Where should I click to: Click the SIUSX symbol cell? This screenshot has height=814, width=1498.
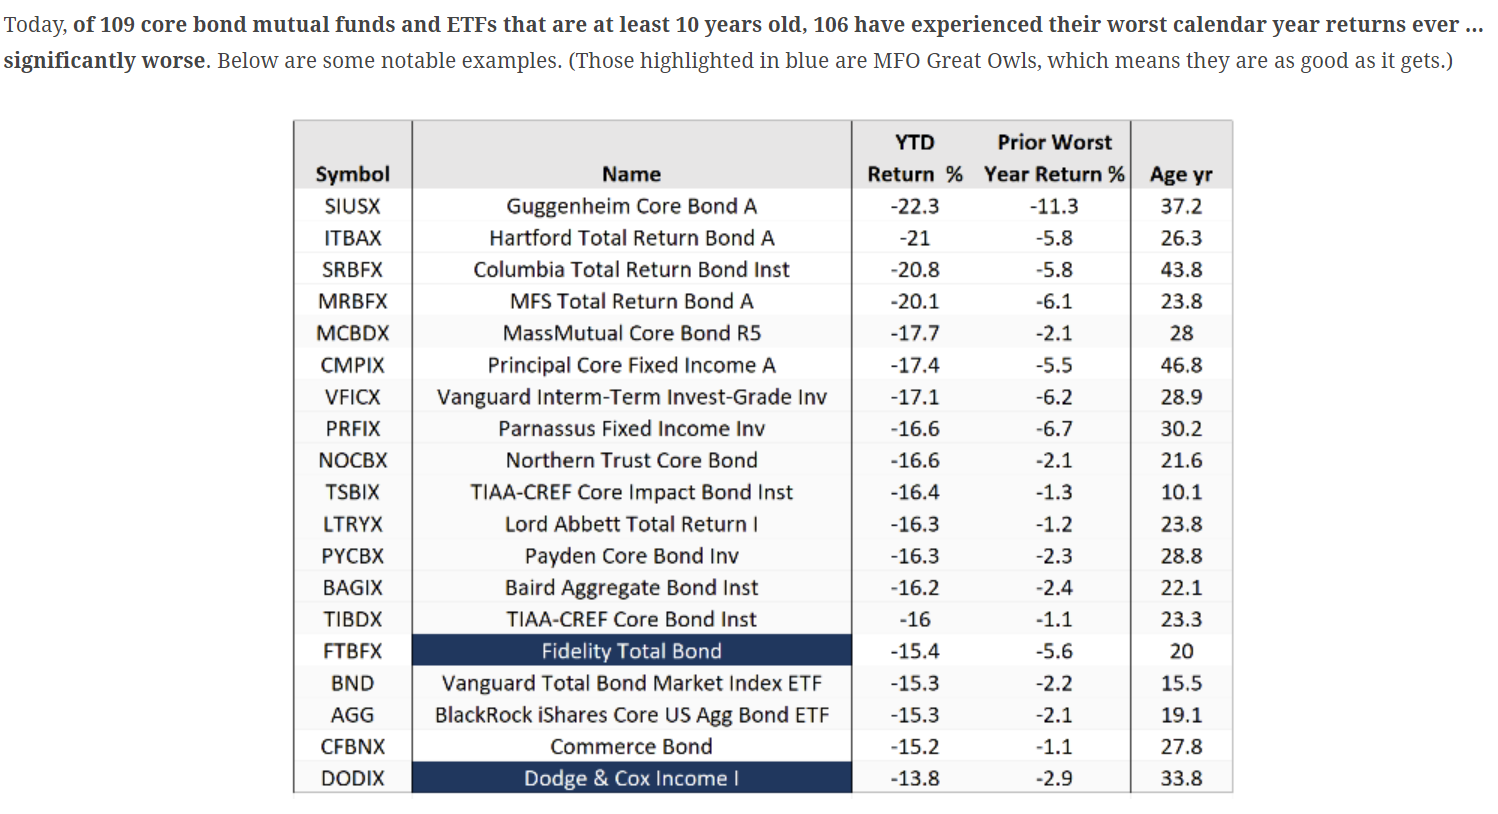tap(352, 206)
